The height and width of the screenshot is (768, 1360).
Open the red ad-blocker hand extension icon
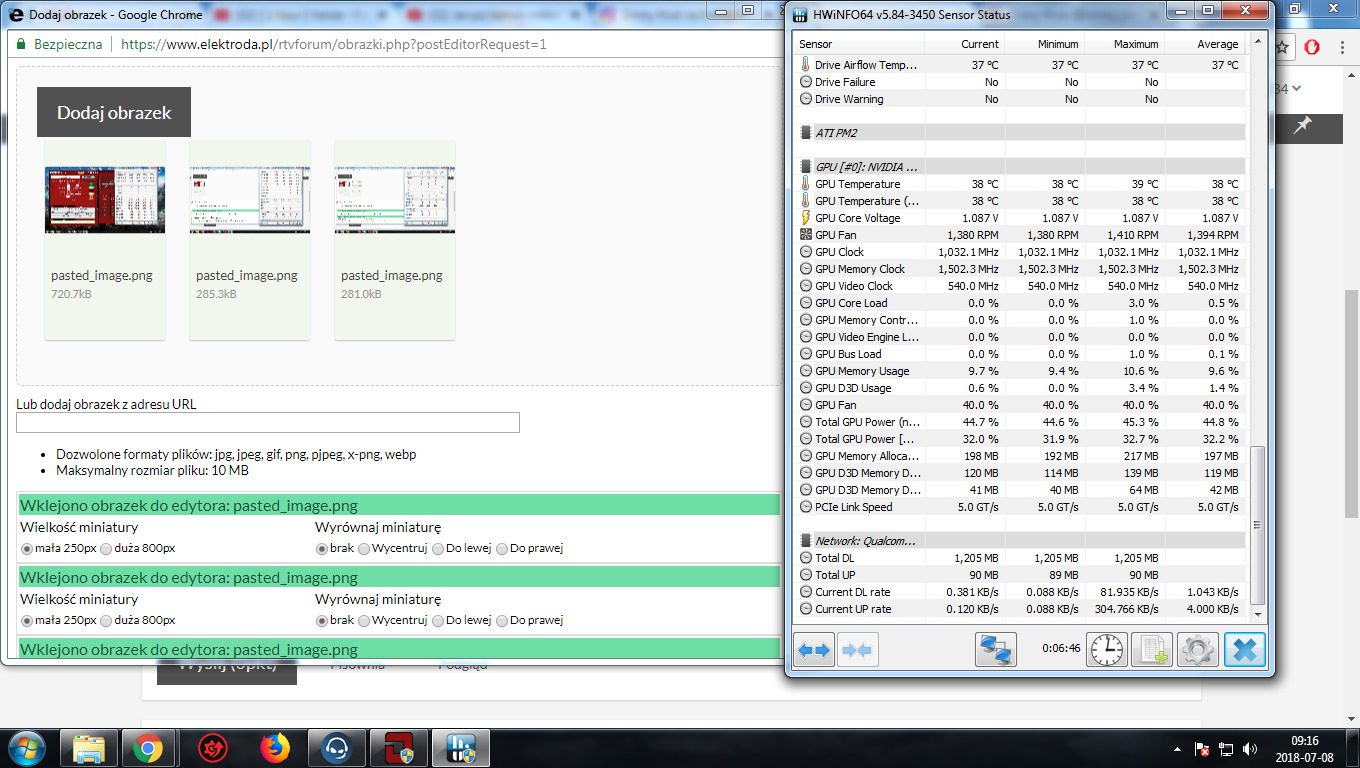tap(1313, 47)
